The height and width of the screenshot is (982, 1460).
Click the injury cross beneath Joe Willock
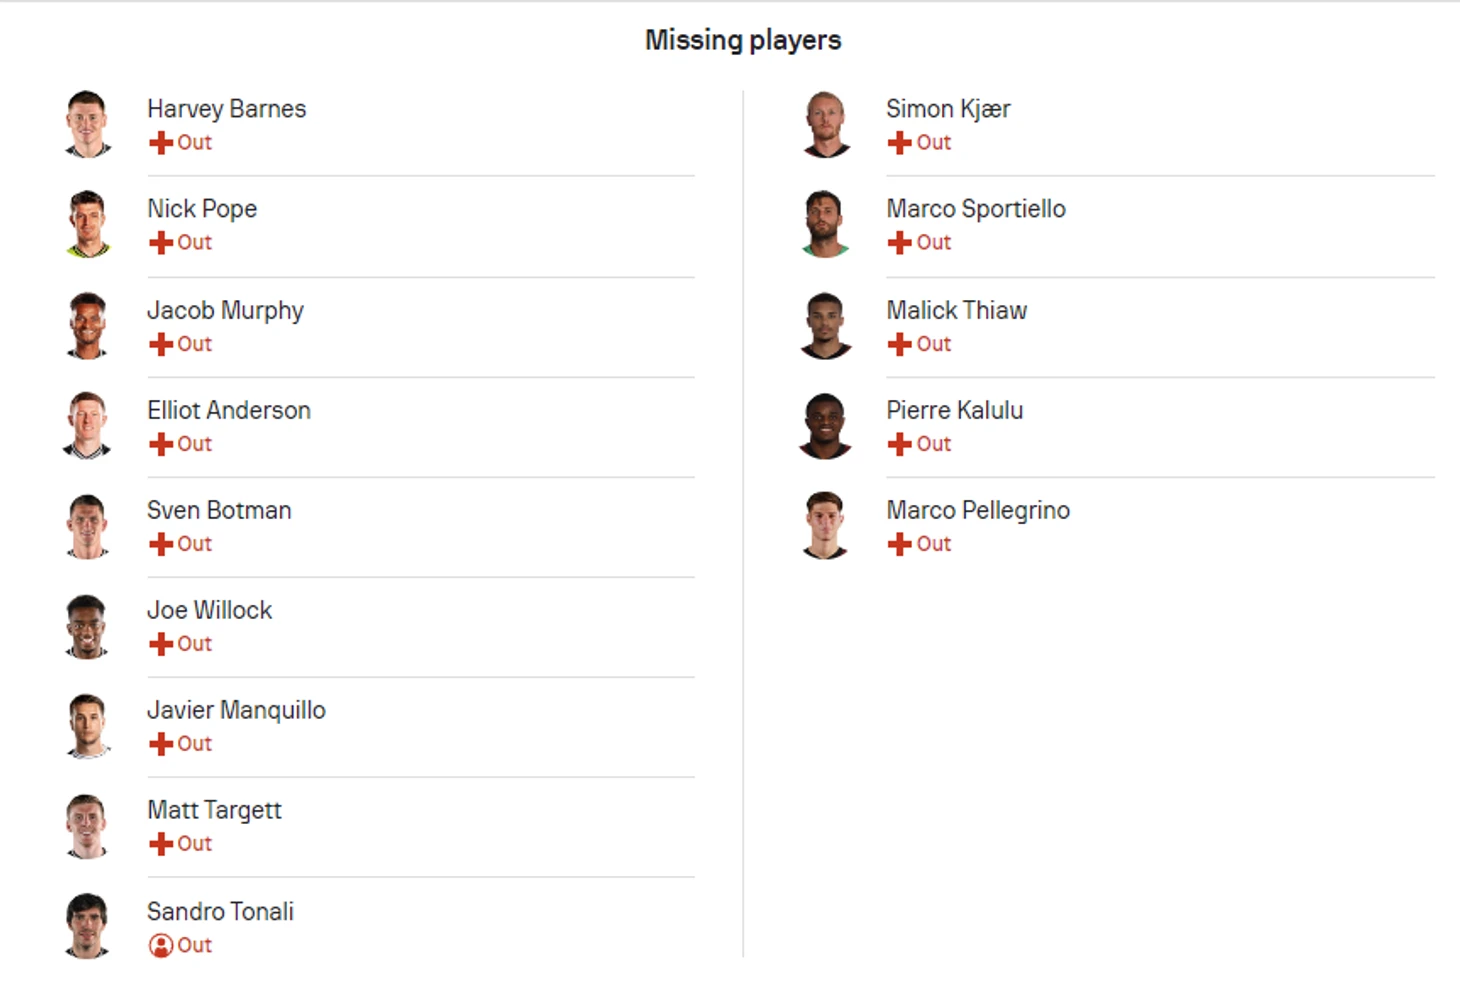pyautogui.click(x=160, y=644)
